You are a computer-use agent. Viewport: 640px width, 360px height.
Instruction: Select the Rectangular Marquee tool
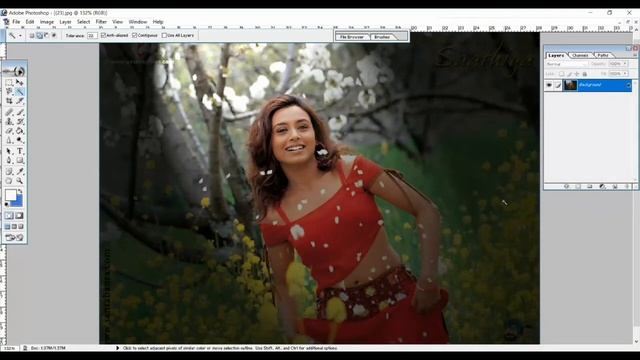coord(9,82)
